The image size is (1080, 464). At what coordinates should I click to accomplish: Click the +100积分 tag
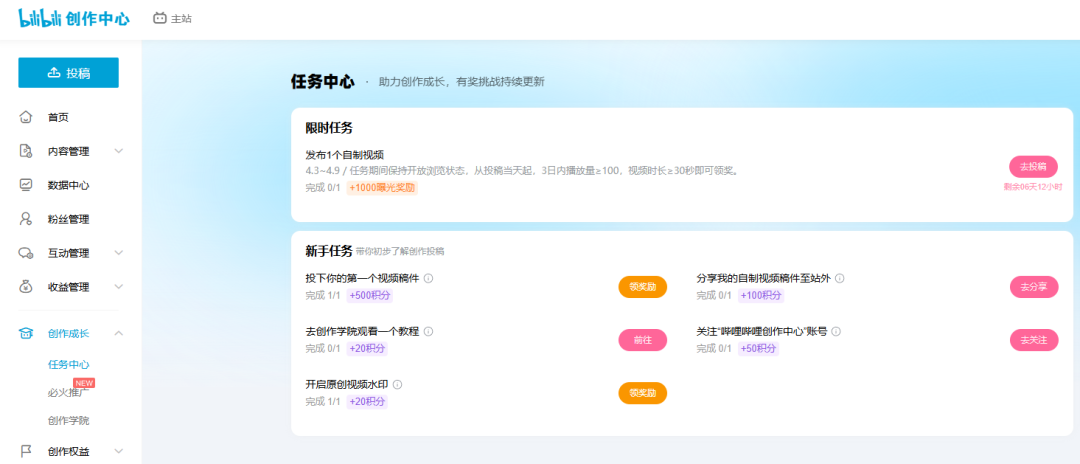pos(760,295)
